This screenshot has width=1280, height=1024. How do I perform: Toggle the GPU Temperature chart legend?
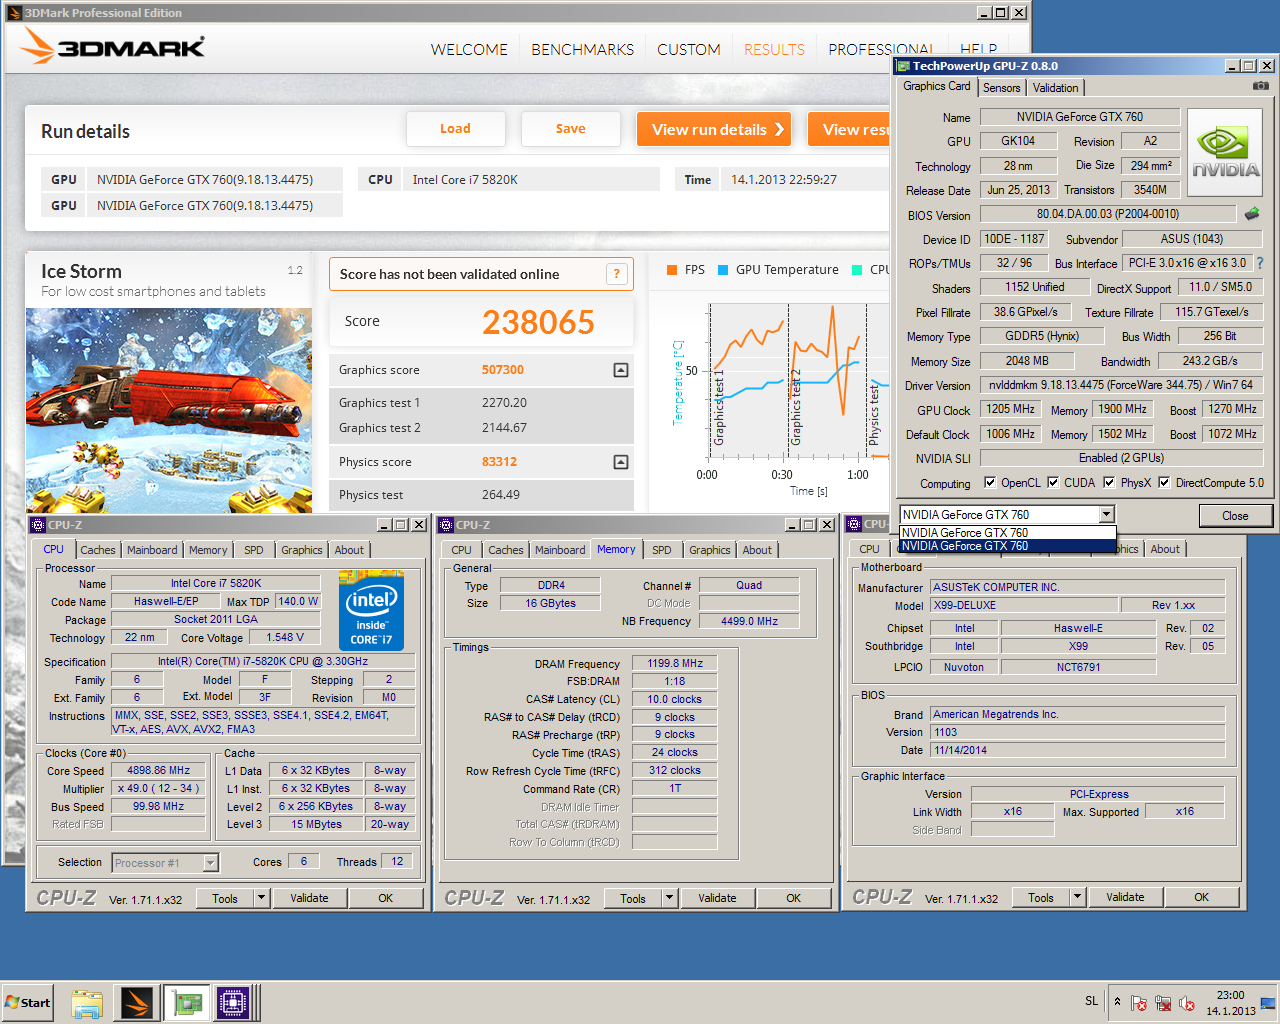(x=778, y=270)
